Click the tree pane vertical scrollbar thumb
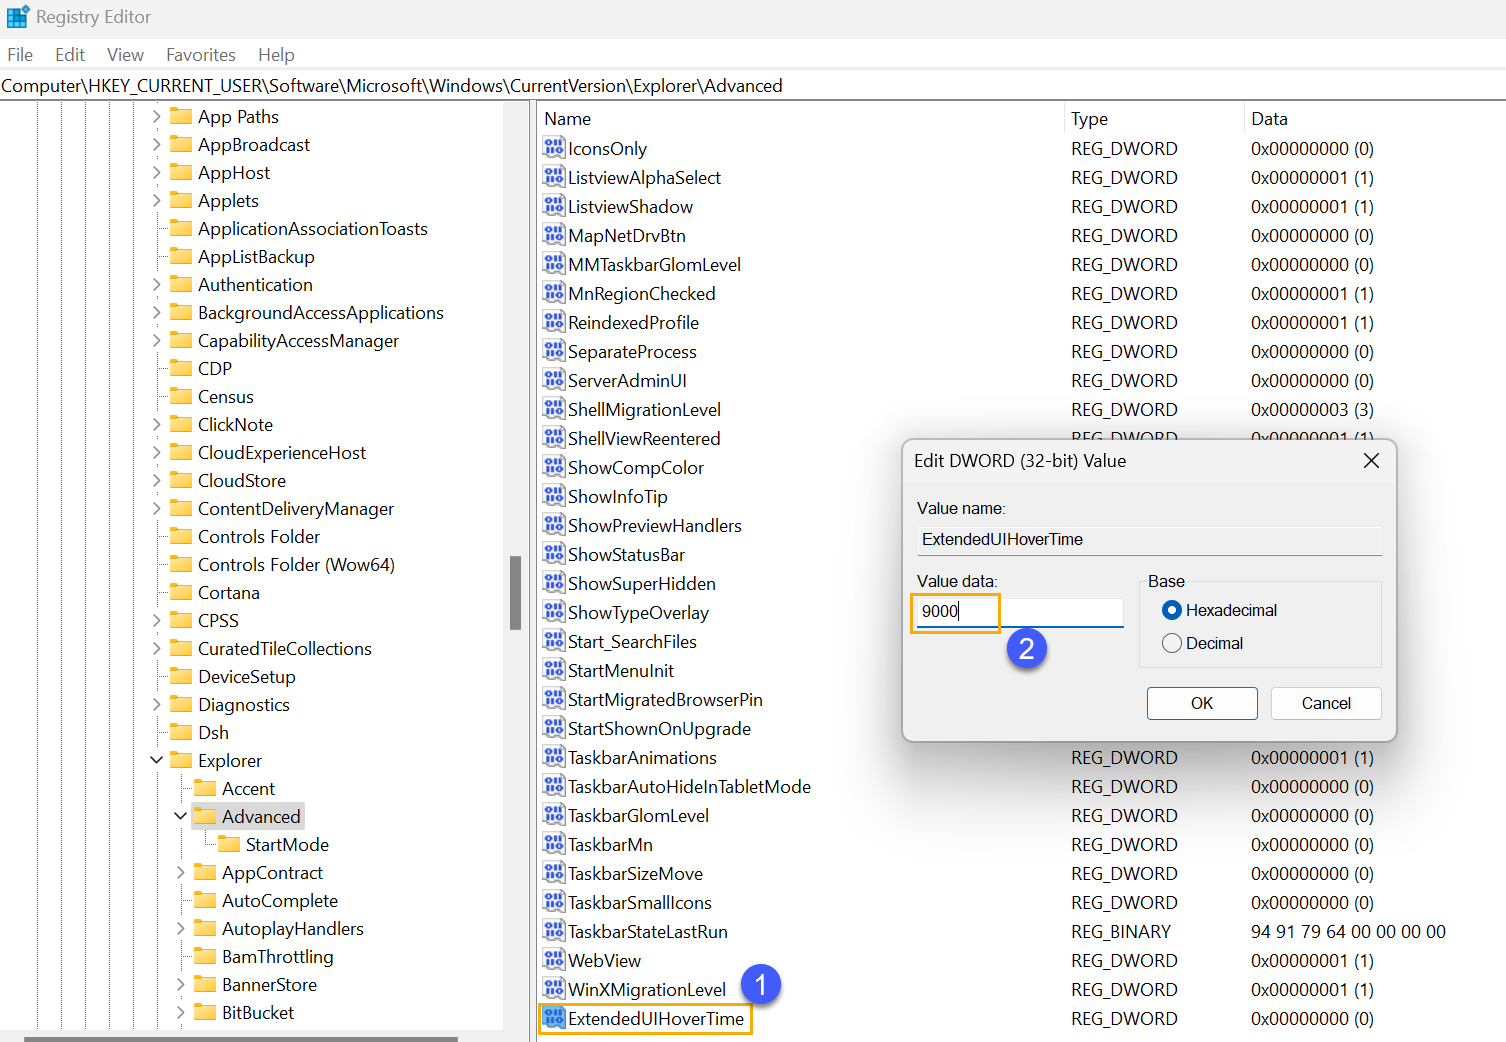The height and width of the screenshot is (1042, 1506). (x=515, y=593)
